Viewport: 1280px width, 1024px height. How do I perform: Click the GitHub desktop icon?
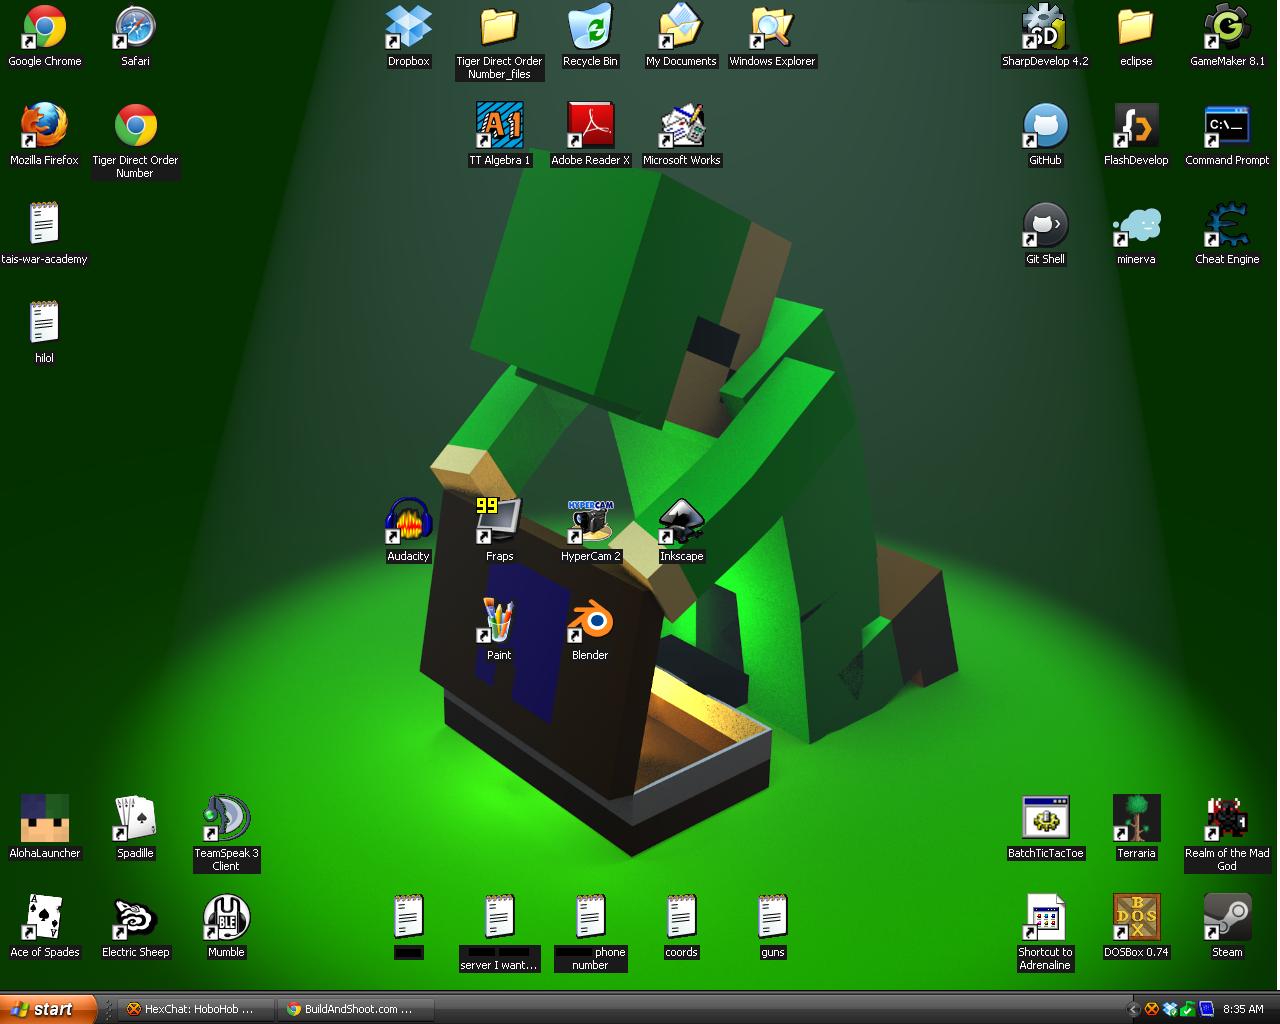click(1045, 126)
